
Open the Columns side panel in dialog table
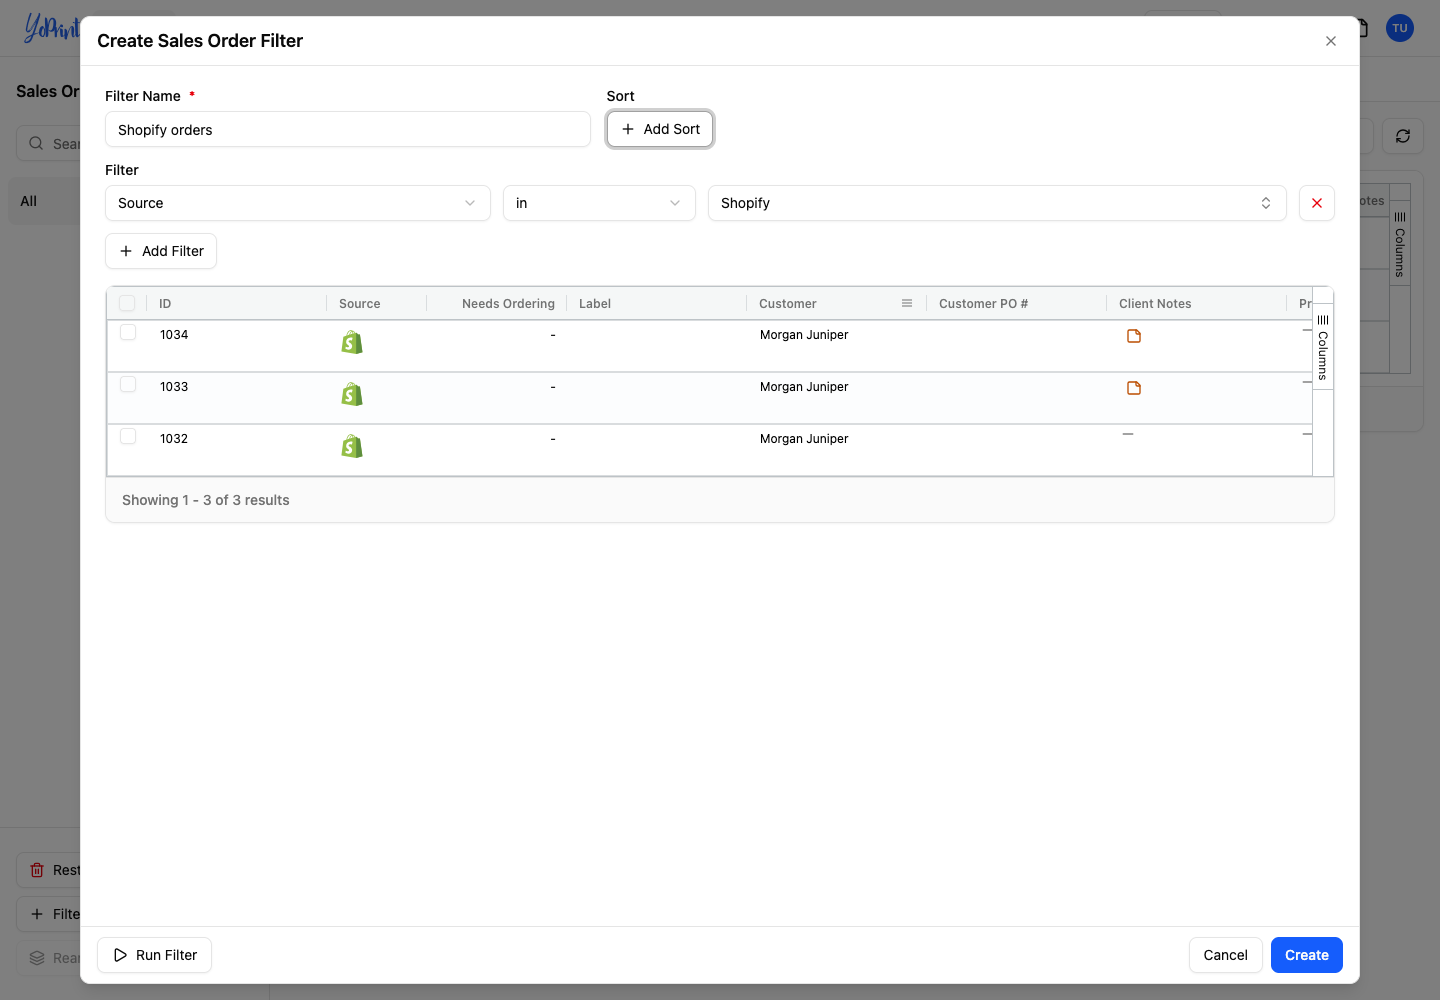(1323, 346)
